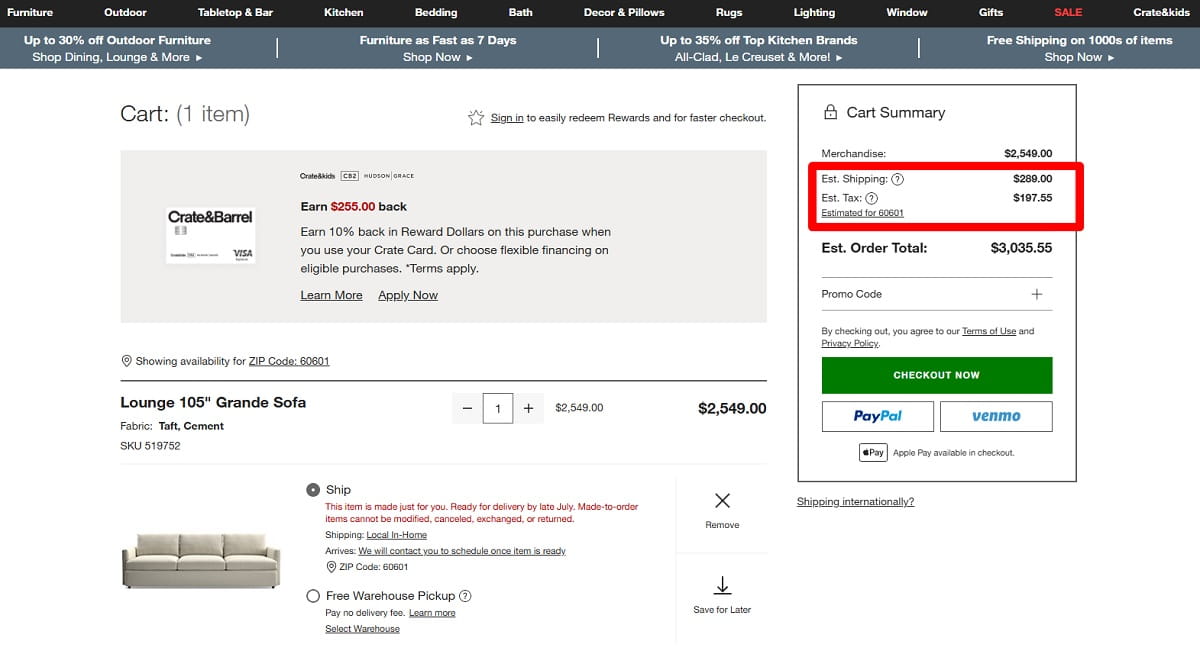This screenshot has width=1200, height=670.
Task: Open the Window menu
Action: 907,12
